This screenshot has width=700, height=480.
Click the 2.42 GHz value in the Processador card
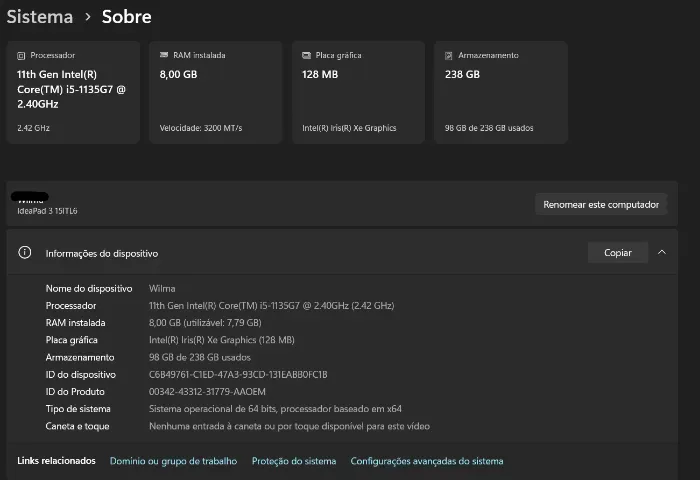click(33, 128)
